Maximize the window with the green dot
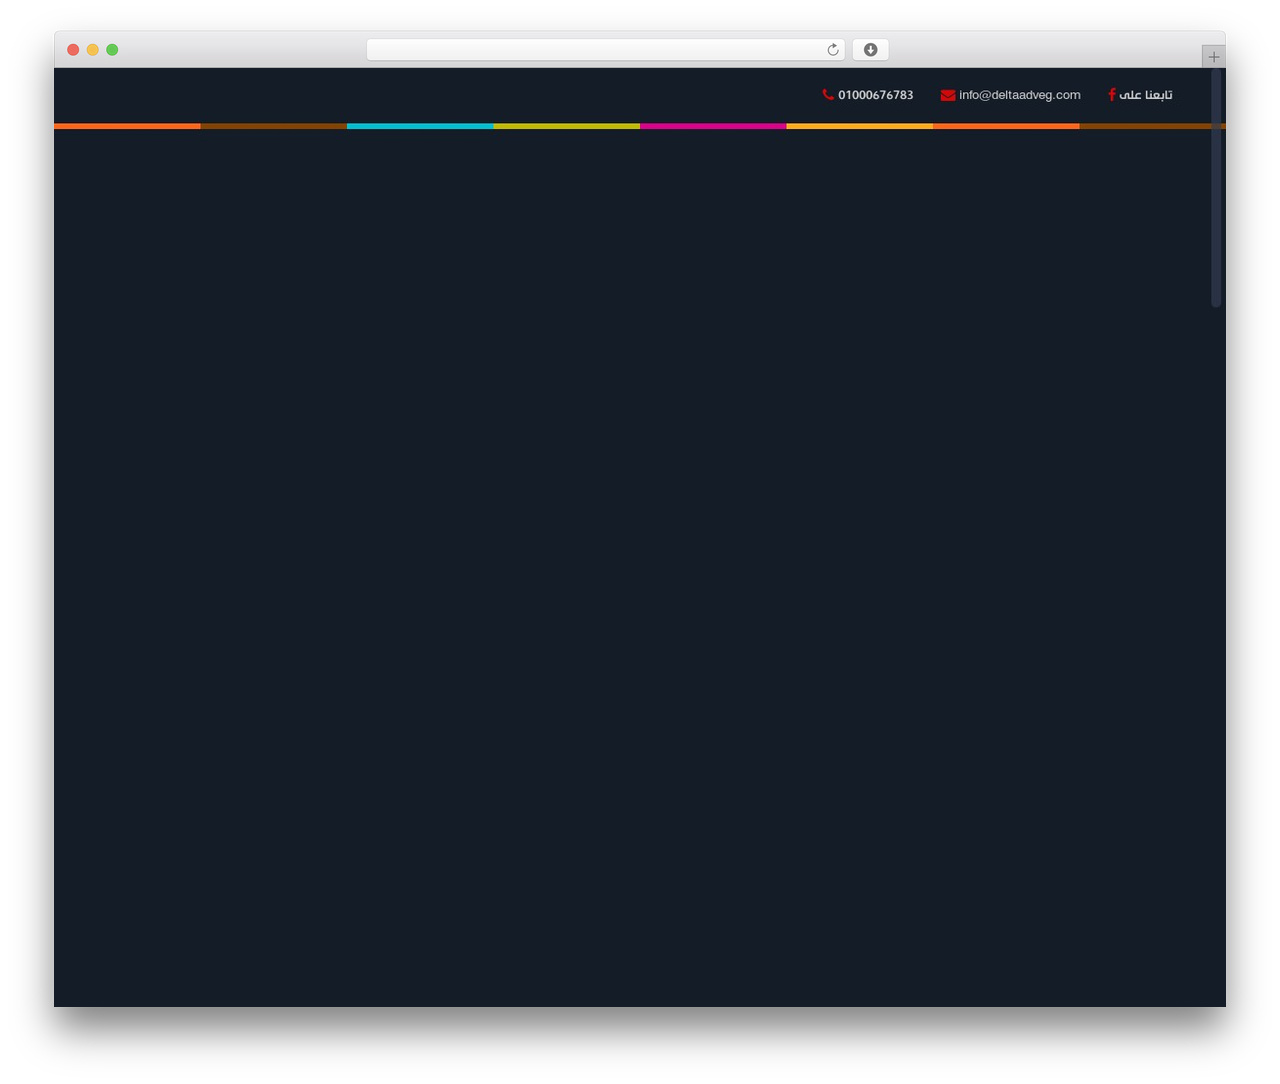This screenshot has height=1084, width=1280. click(112, 50)
